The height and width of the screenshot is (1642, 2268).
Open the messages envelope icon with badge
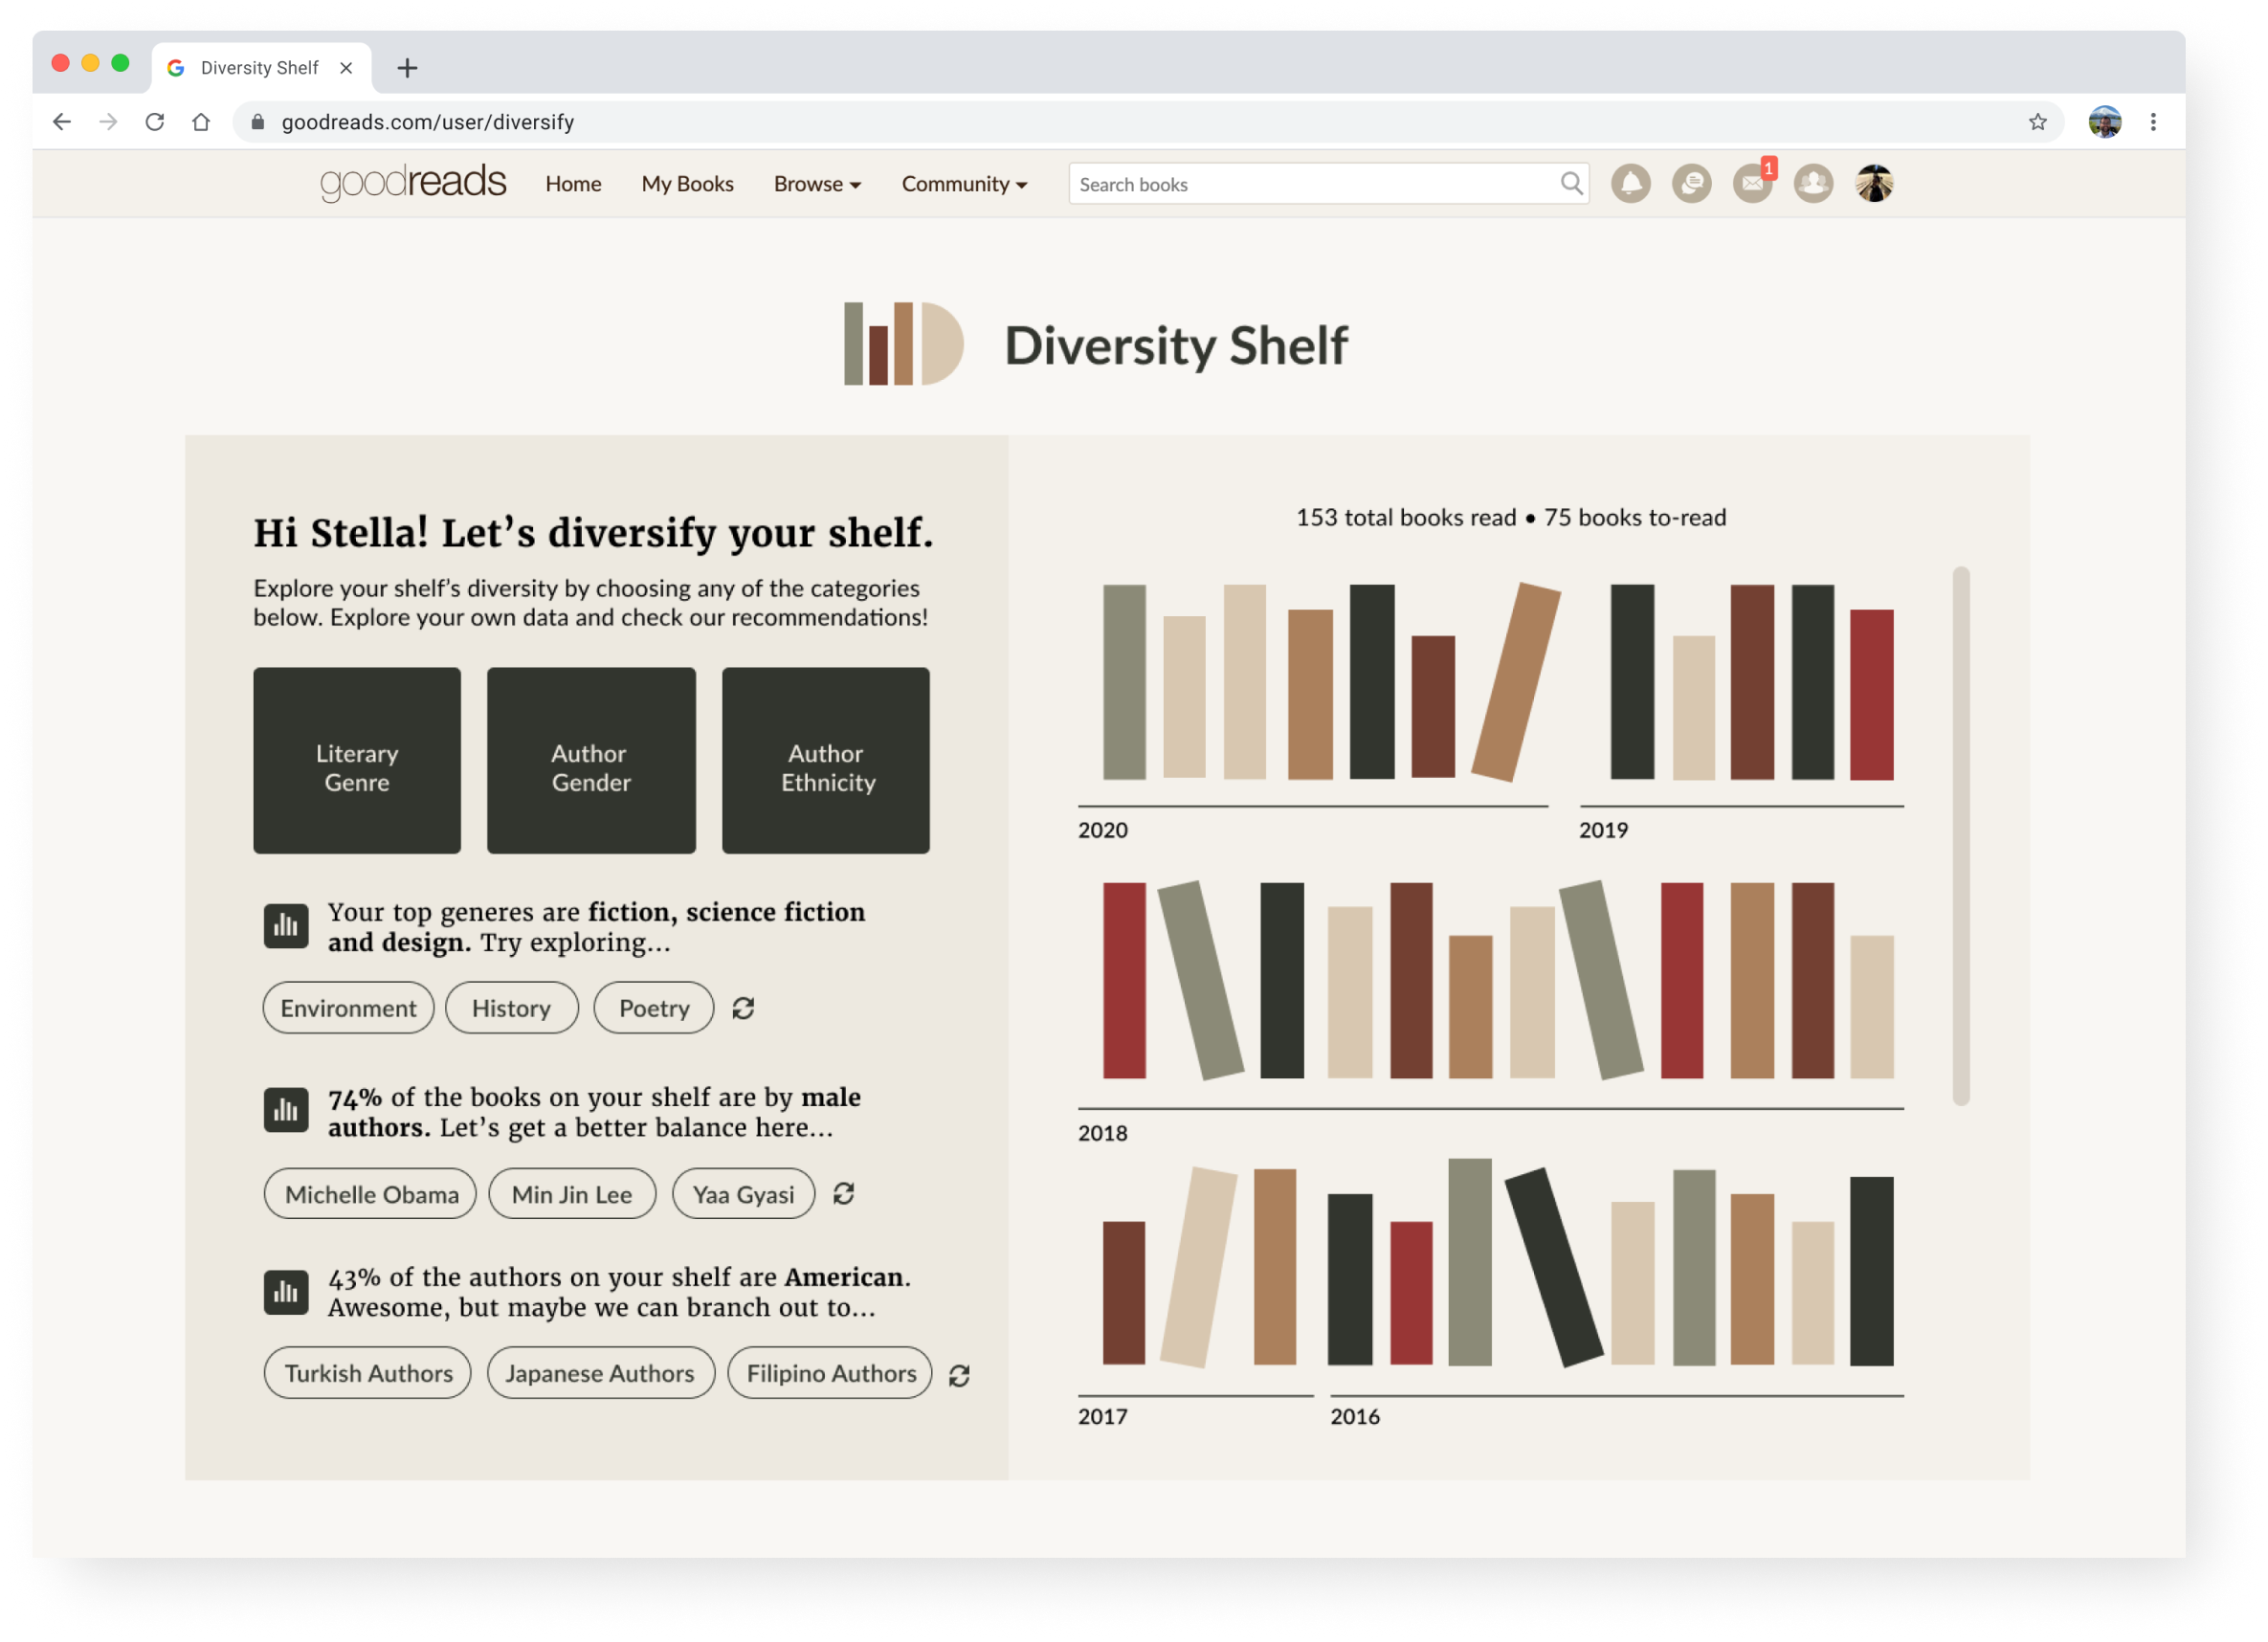(x=1752, y=184)
